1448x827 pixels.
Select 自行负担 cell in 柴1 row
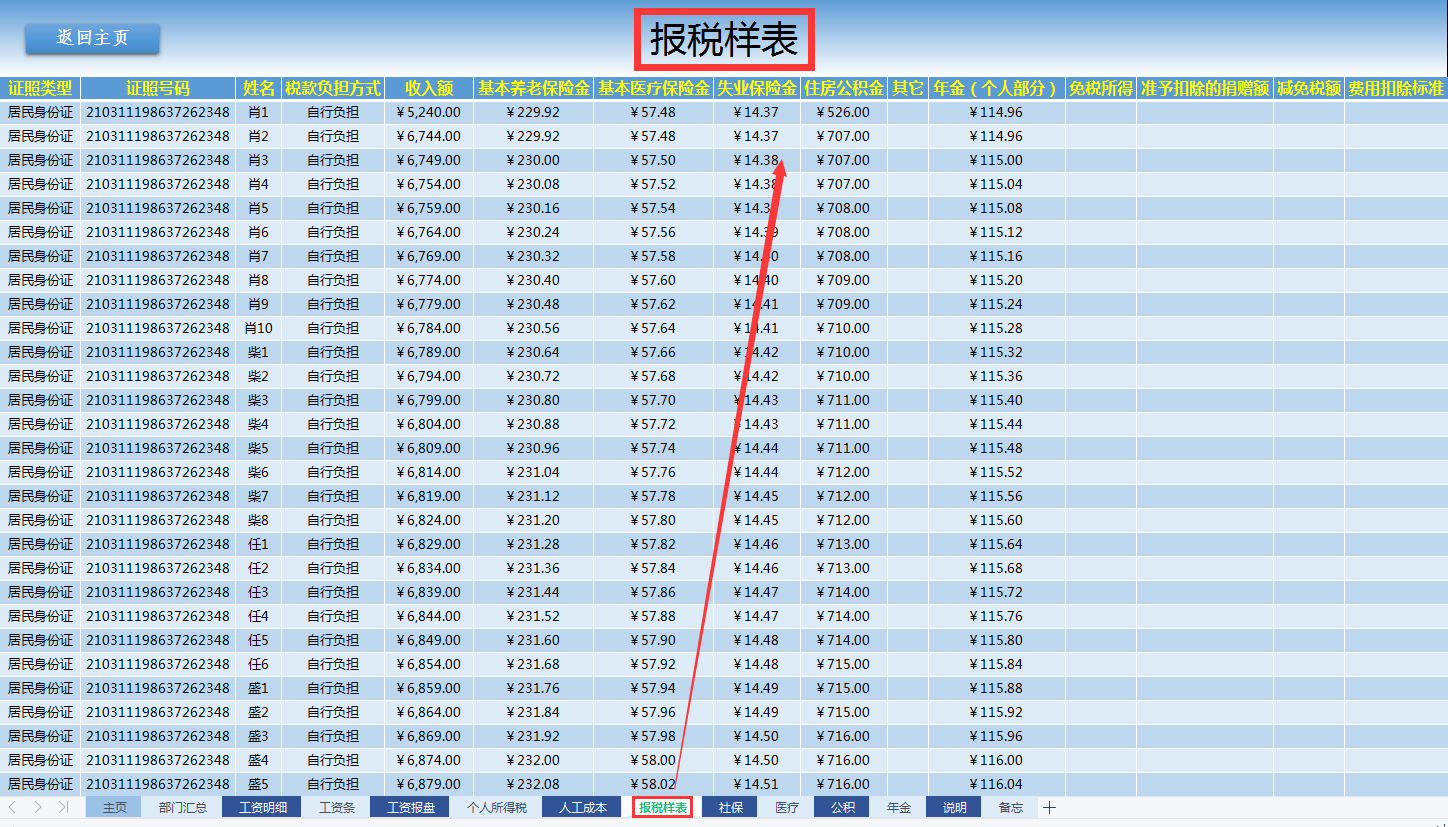[x=333, y=352]
